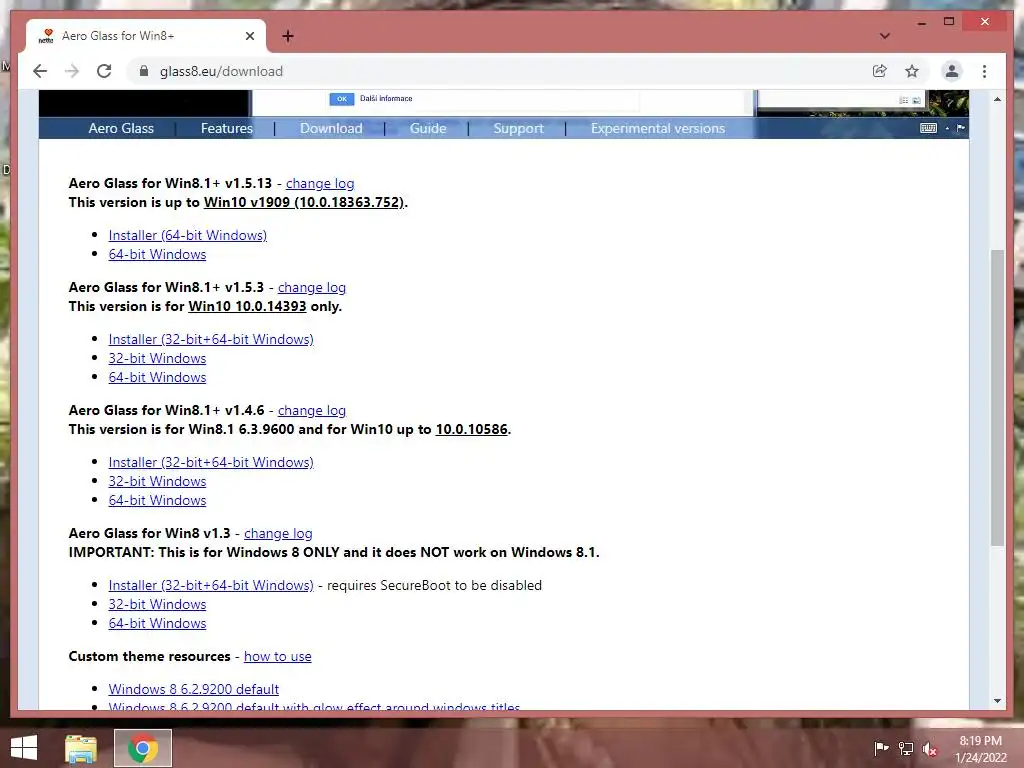Screen dimensions: 1024x768
Task: Download v1.5.3 Installer (32-bit+64-bit Windows)
Action: [x=211, y=339]
